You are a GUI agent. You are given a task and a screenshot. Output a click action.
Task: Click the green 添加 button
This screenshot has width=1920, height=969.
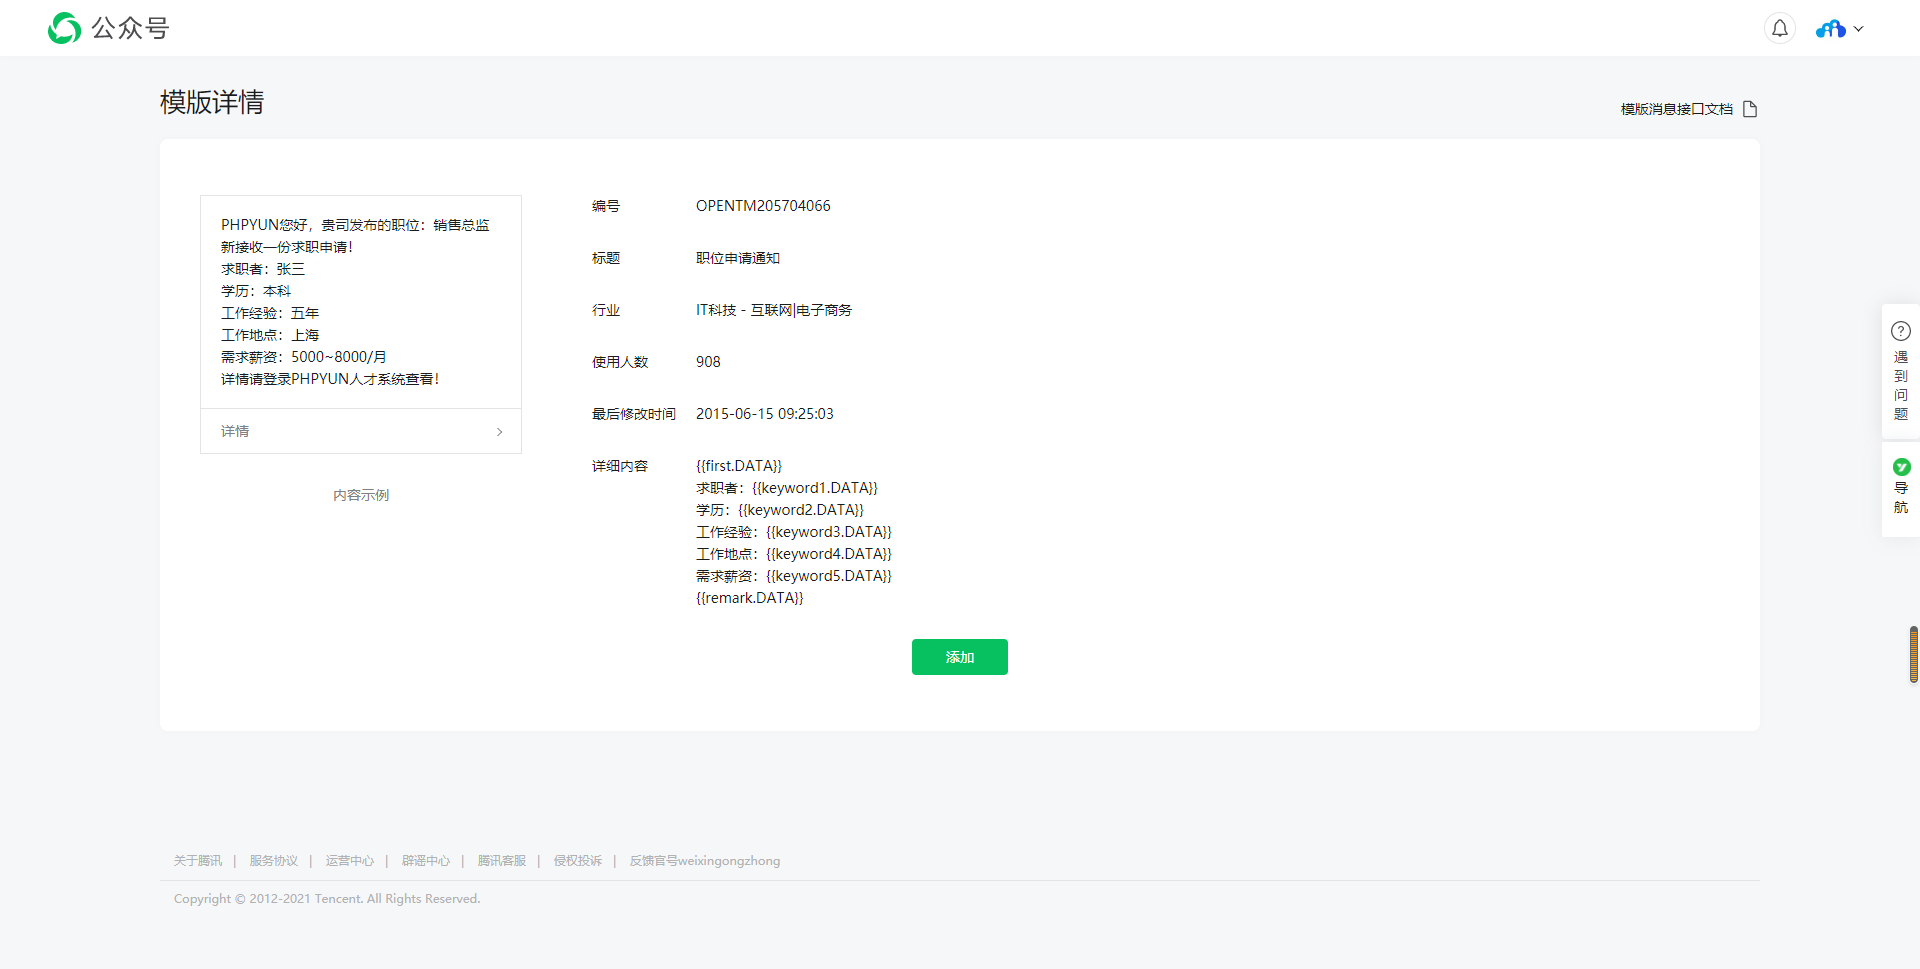coord(960,657)
